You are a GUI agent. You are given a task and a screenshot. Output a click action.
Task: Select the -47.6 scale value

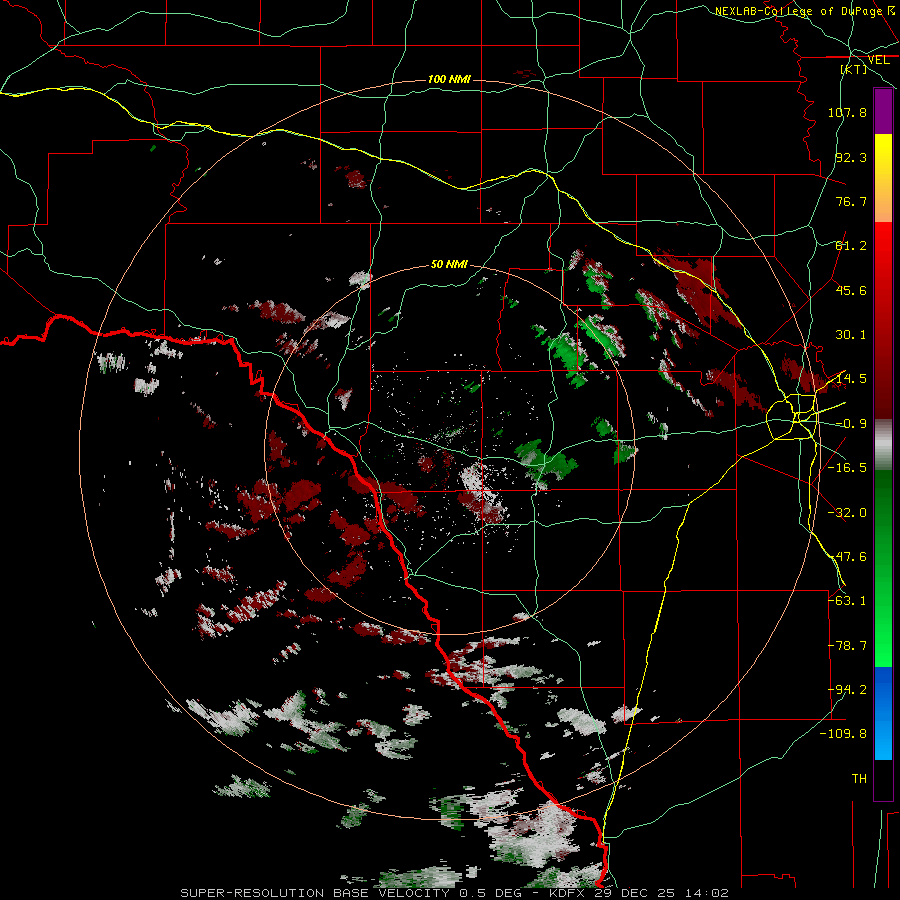pyautogui.click(x=847, y=557)
